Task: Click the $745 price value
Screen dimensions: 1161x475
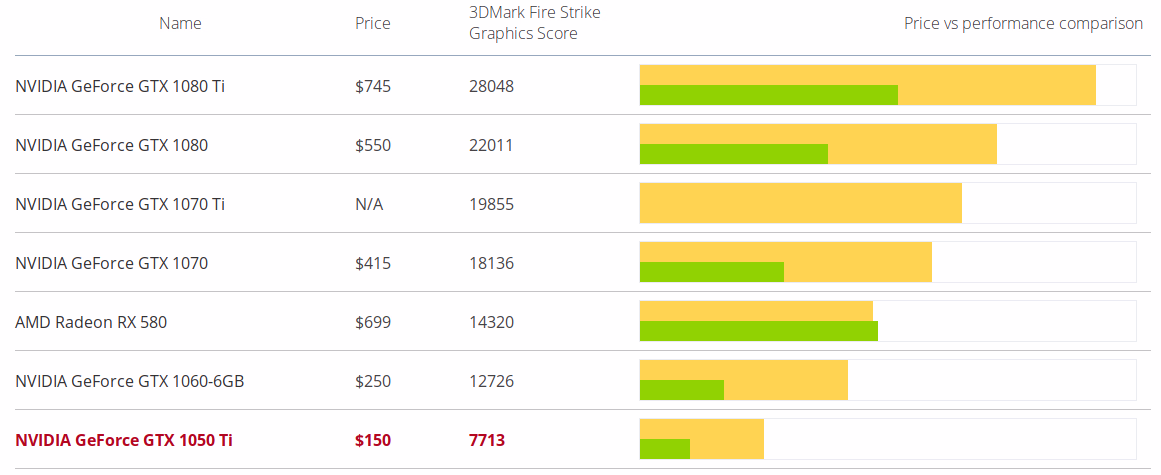Action: click(x=373, y=86)
